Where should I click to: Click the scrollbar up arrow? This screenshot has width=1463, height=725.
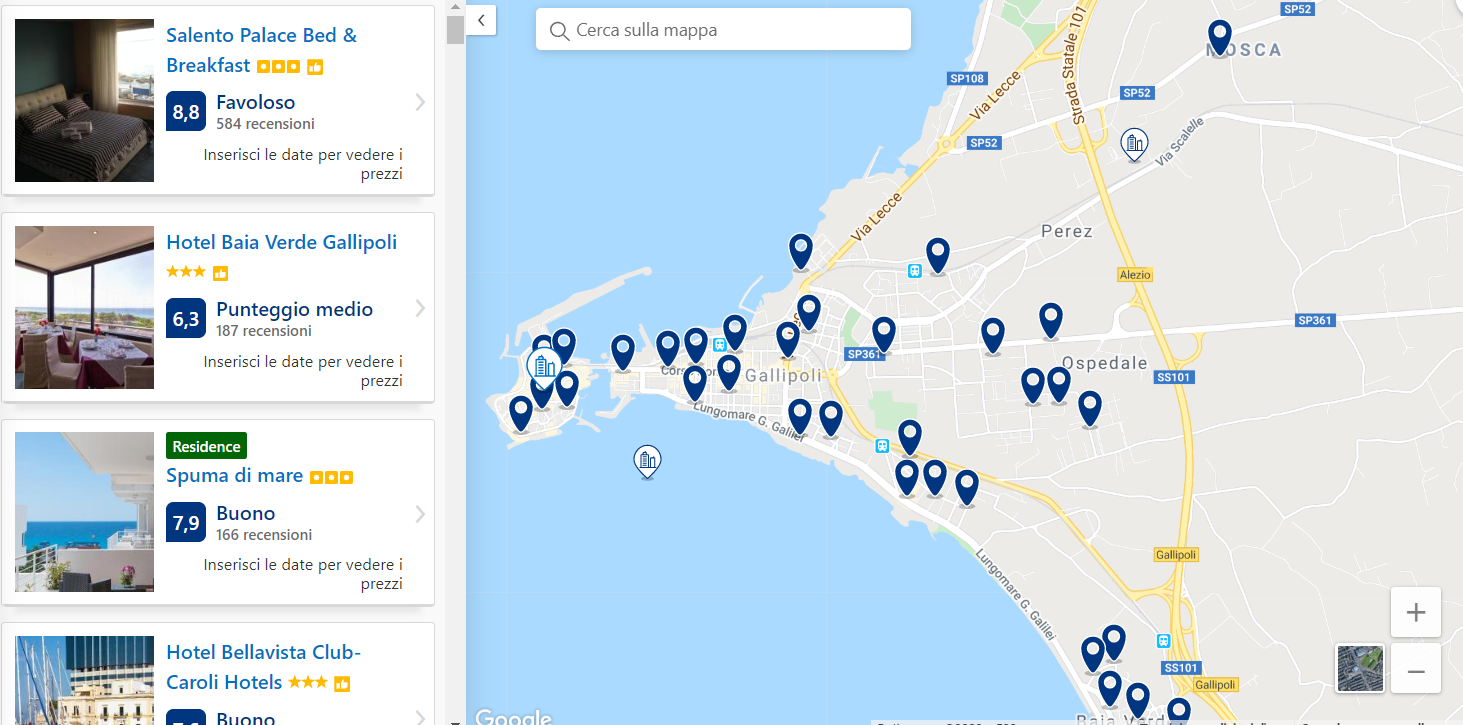pyautogui.click(x=456, y=6)
